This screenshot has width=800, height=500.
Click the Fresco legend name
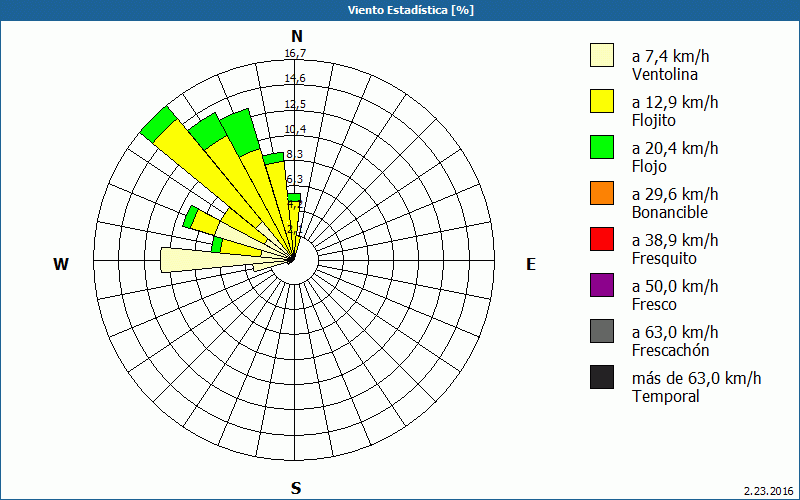pos(654,305)
